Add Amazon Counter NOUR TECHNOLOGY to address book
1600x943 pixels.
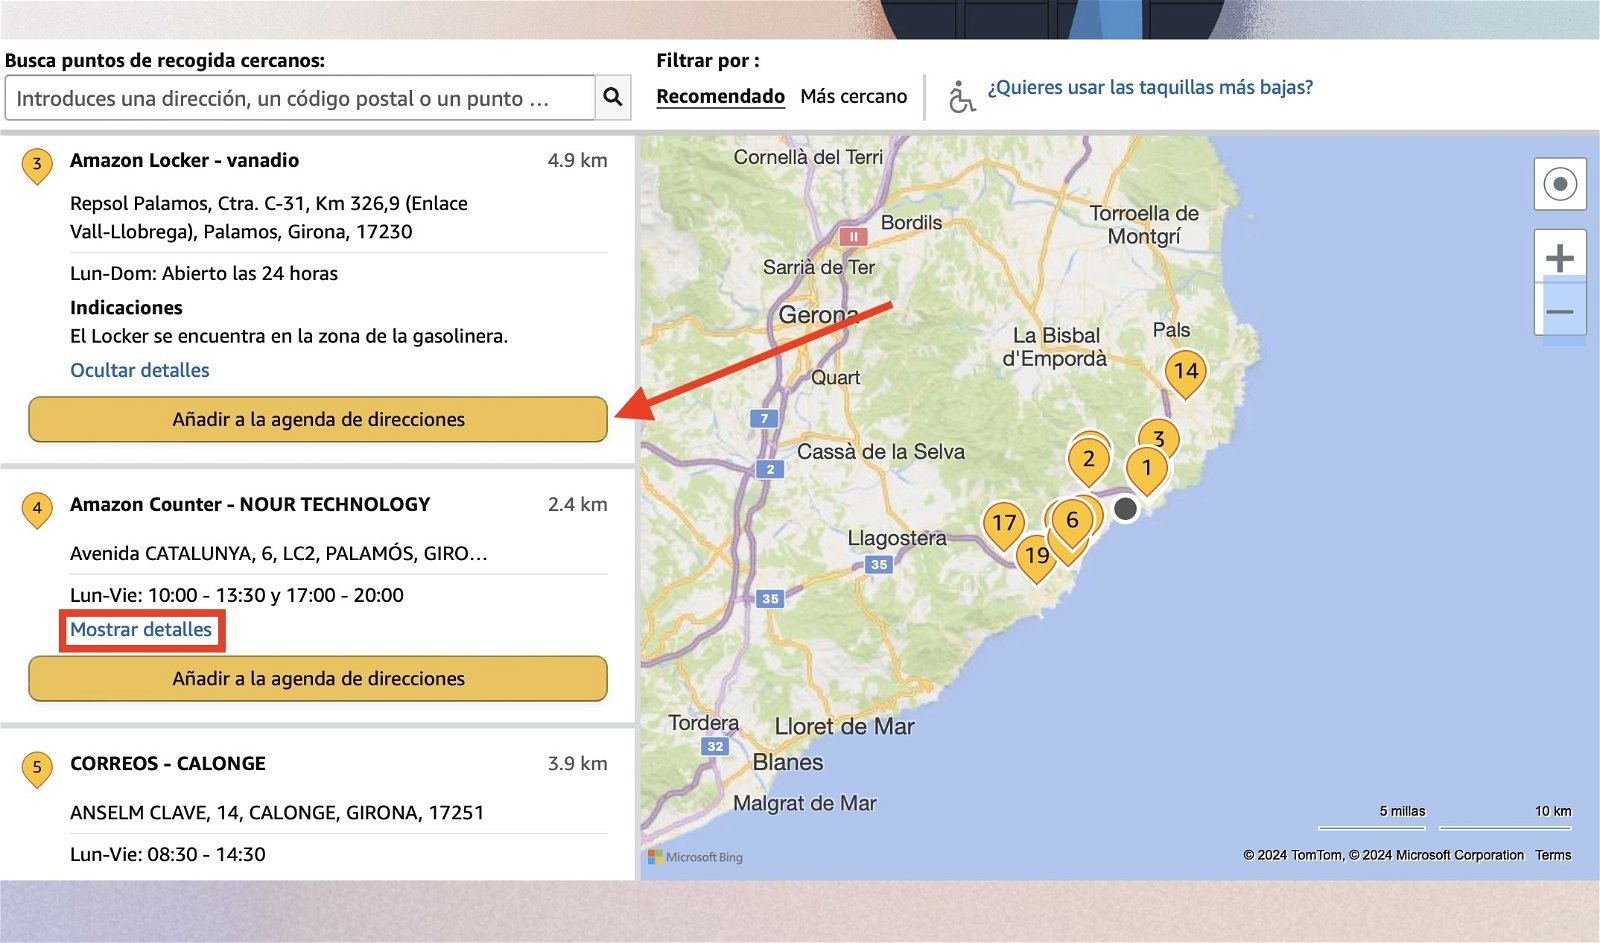[x=318, y=678]
